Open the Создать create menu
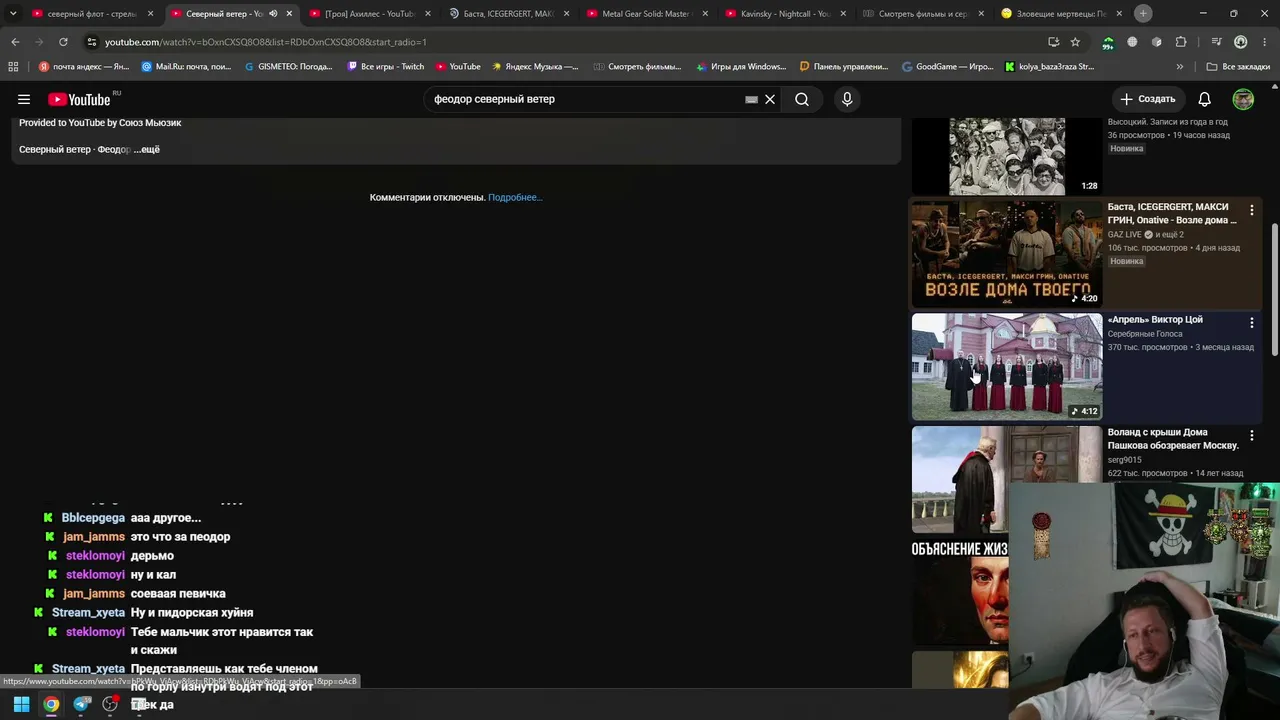 (x=1148, y=99)
